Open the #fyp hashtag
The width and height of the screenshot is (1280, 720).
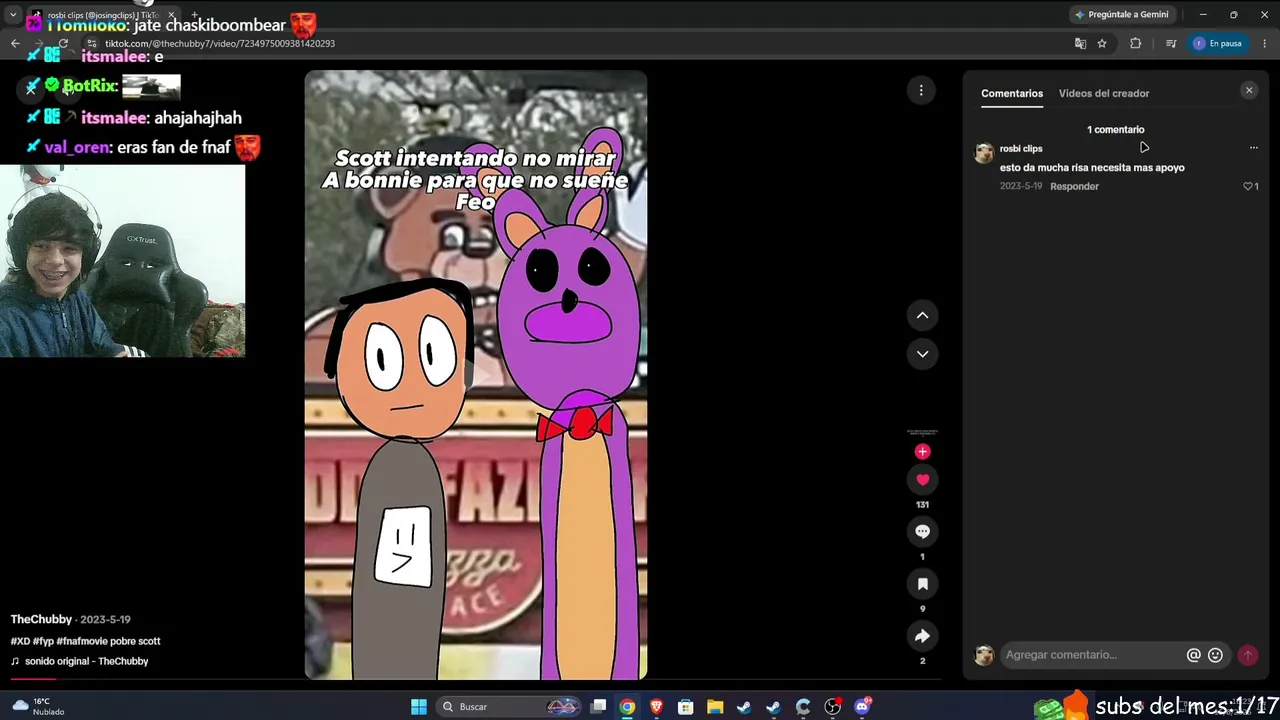click(43, 641)
